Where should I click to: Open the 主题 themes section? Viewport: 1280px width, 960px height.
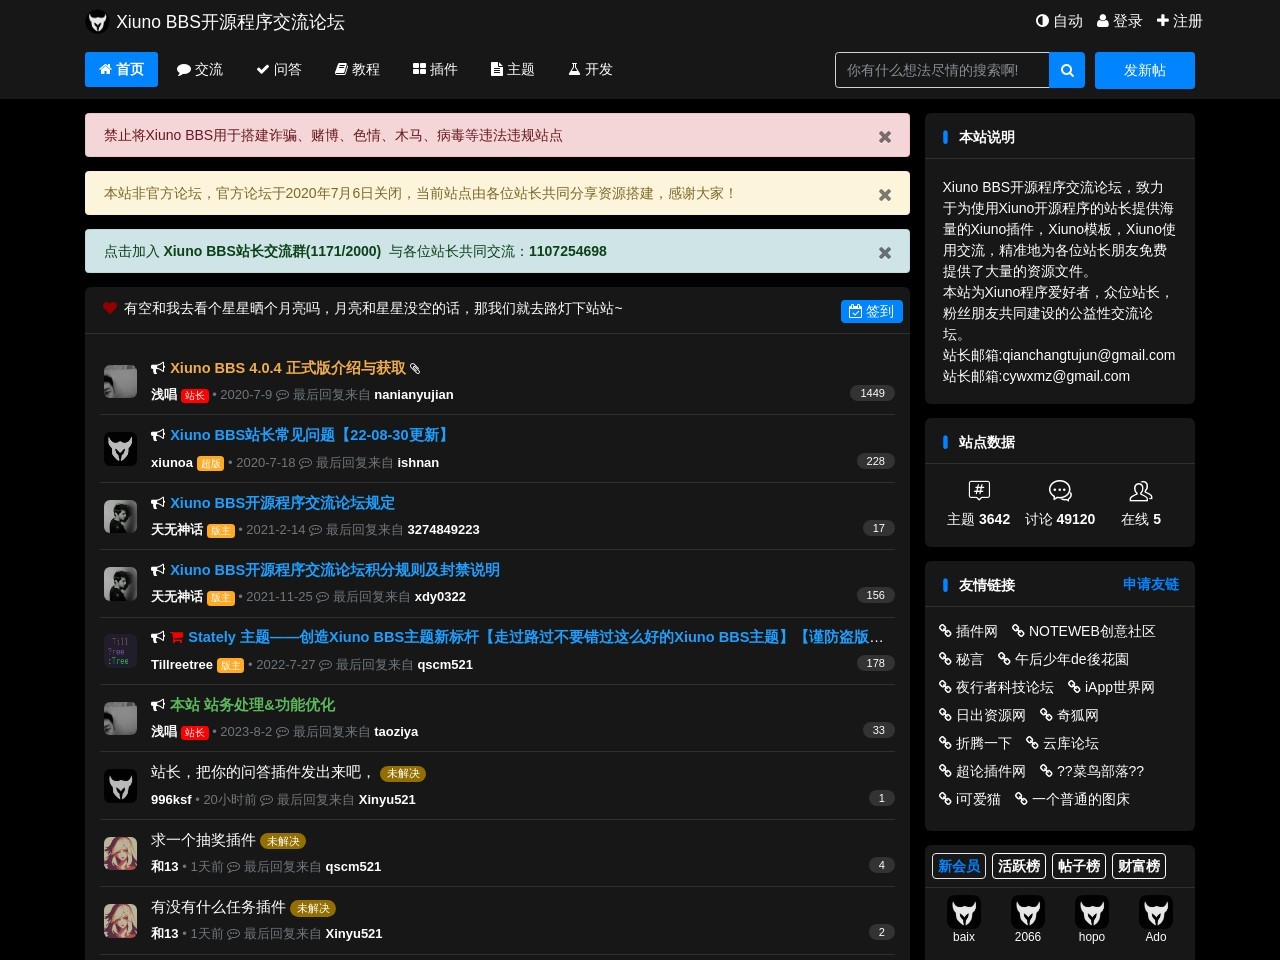coord(513,69)
